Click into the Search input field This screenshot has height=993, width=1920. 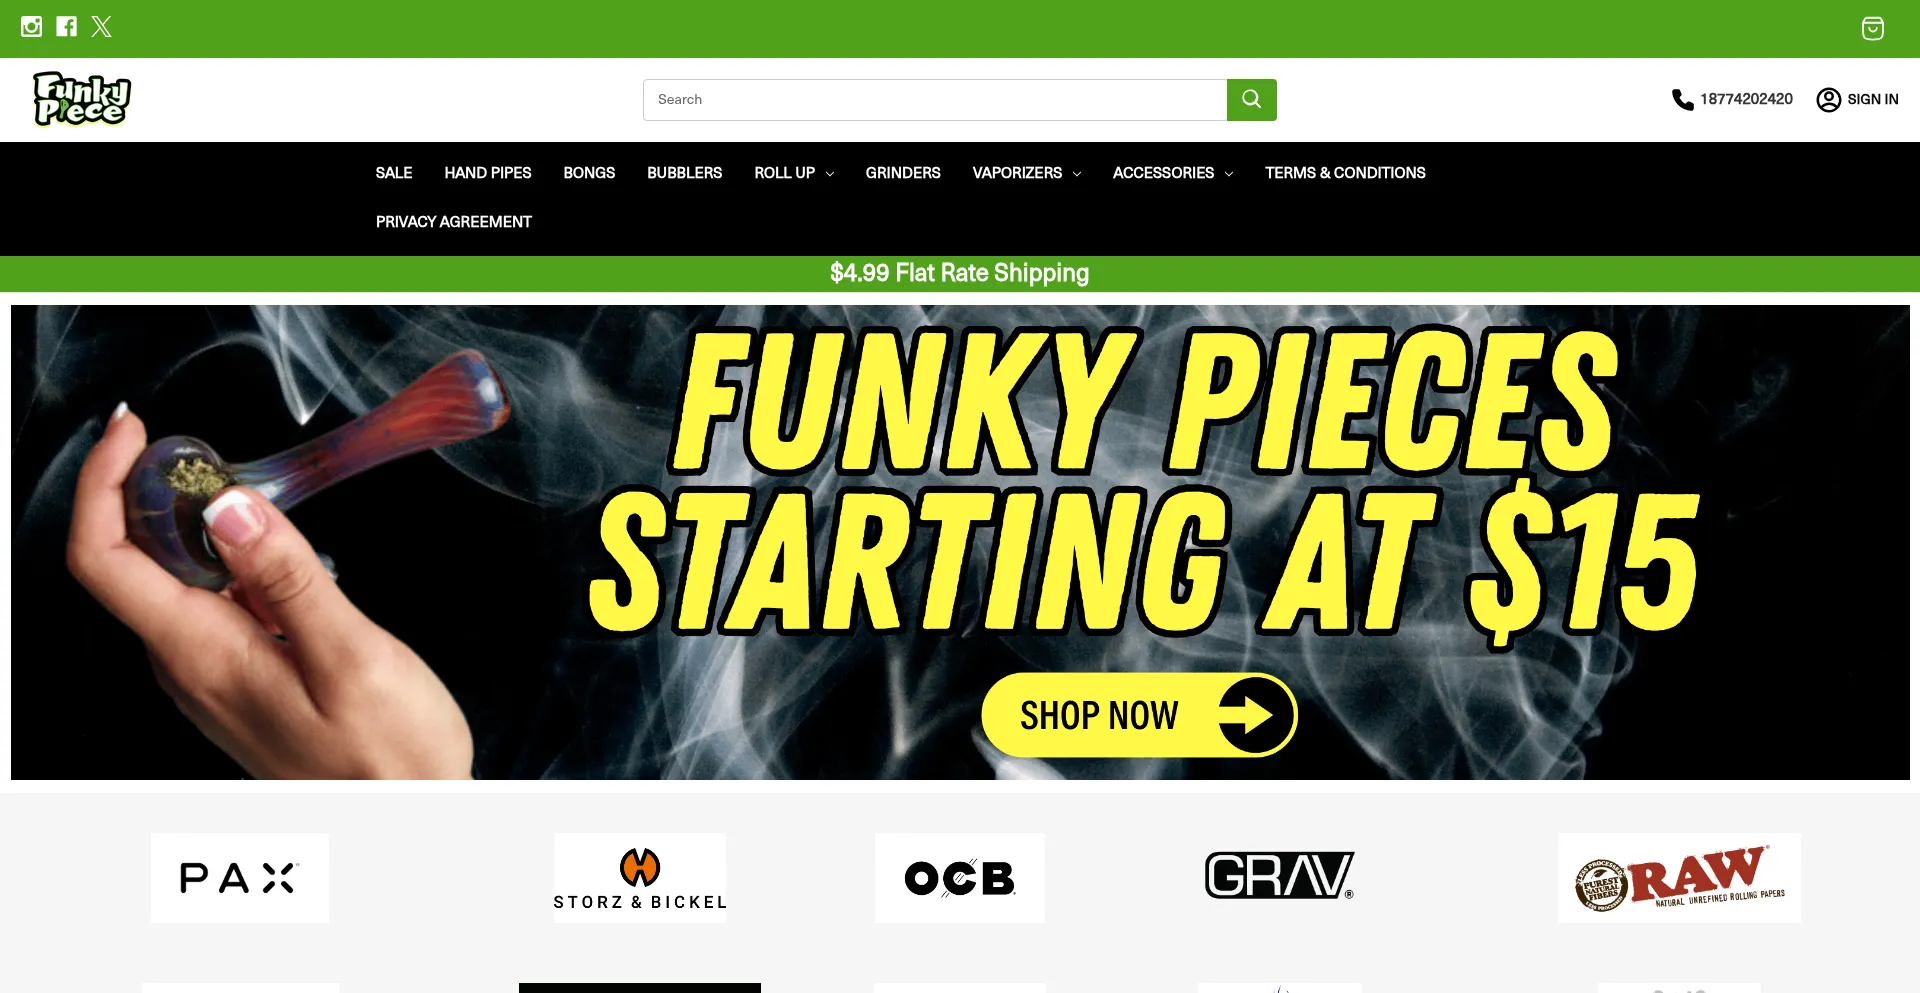tap(935, 100)
